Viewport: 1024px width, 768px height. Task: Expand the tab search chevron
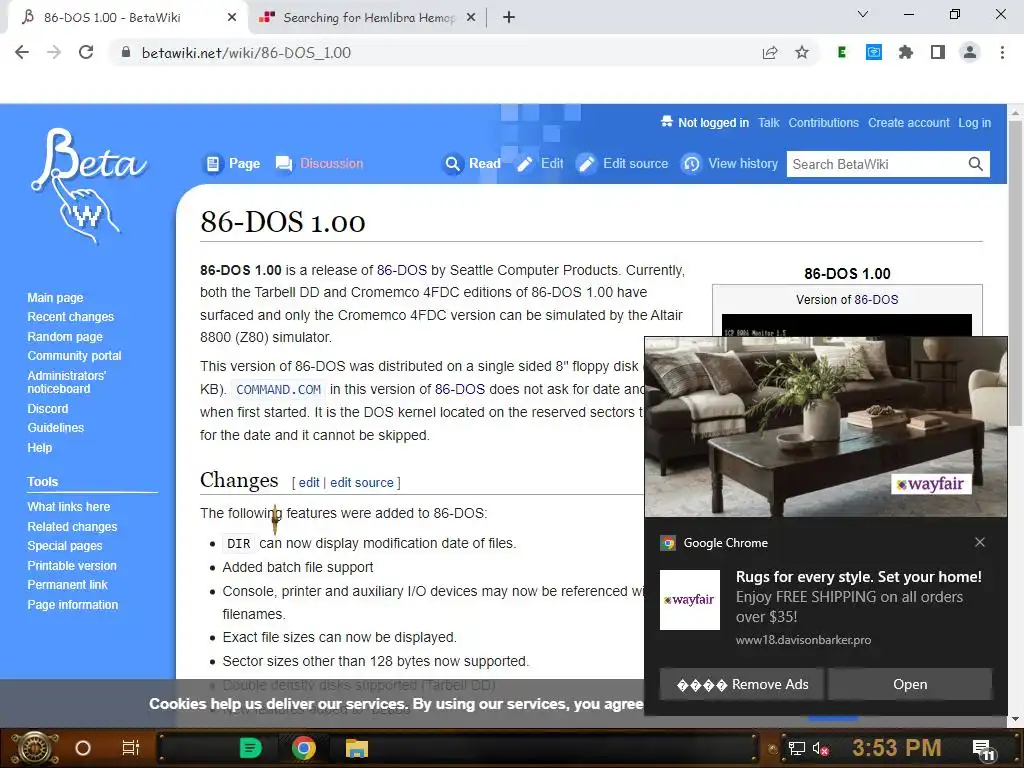[863, 14]
